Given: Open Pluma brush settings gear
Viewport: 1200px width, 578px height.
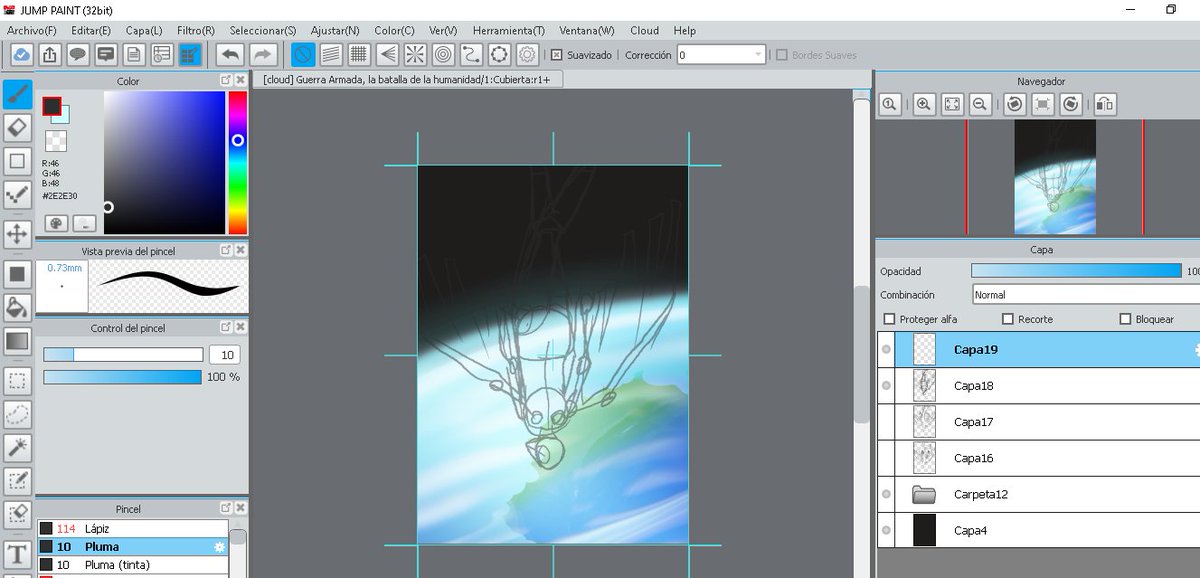Looking at the screenshot, I should click(x=220, y=547).
